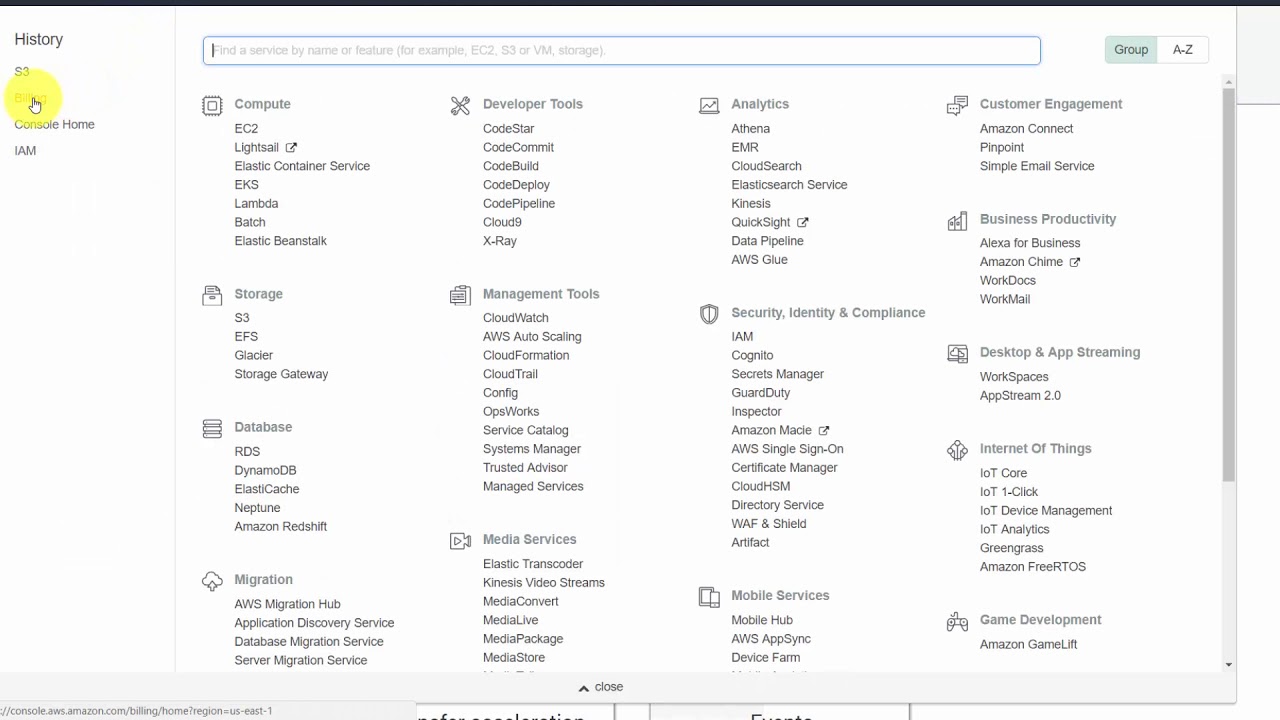Open the EC2 service
1280x720 pixels.
(x=246, y=128)
